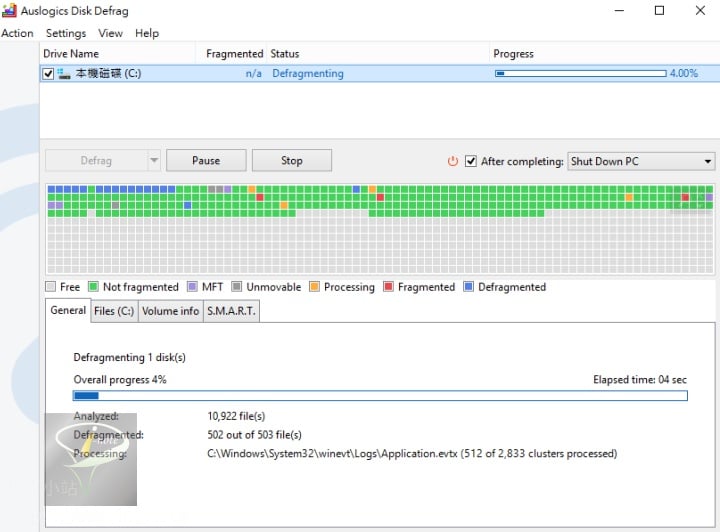Click the Fragmented red legend box

[x=388, y=287]
